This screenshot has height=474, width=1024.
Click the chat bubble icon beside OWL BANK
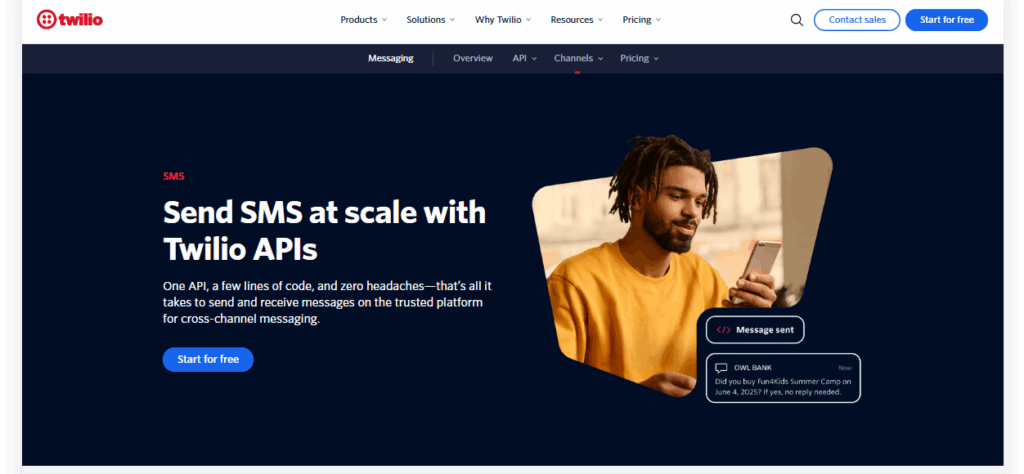coord(721,368)
